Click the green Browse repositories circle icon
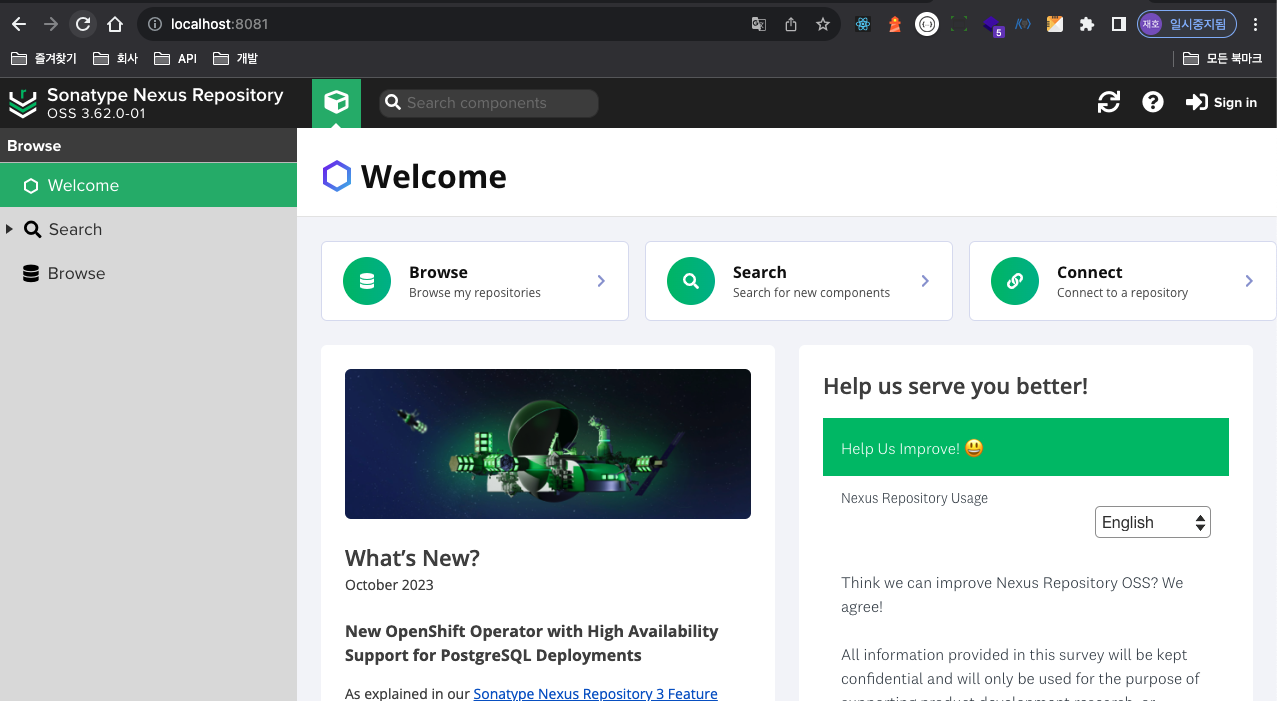 pos(367,281)
